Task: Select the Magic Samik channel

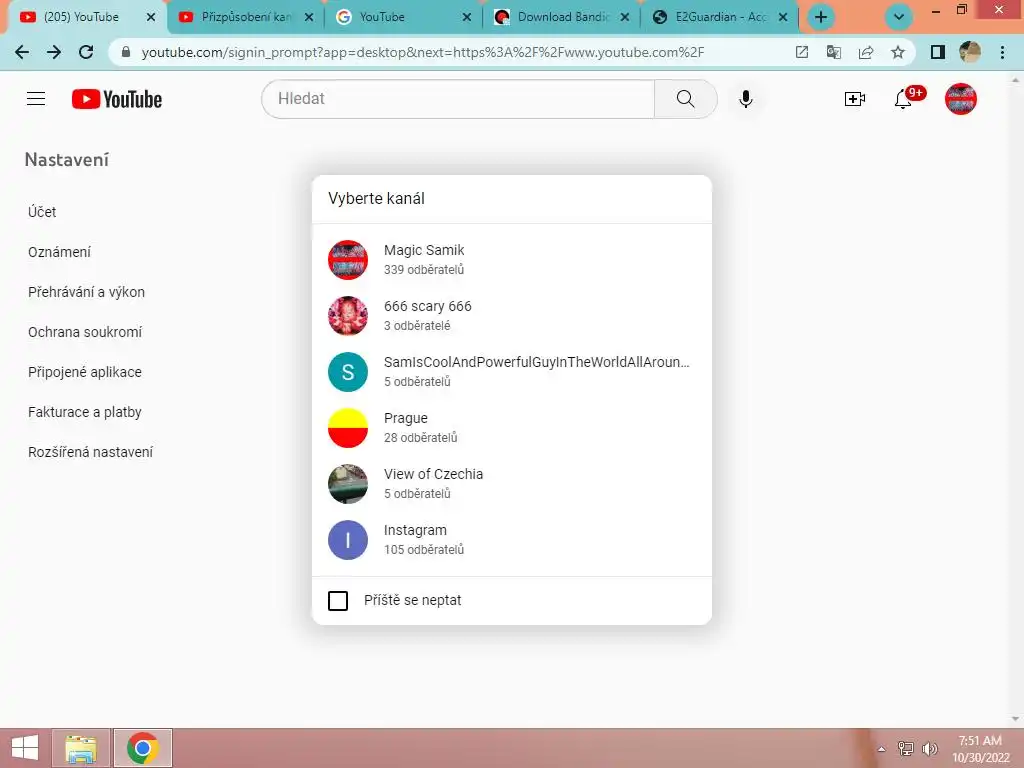Action: pos(511,259)
